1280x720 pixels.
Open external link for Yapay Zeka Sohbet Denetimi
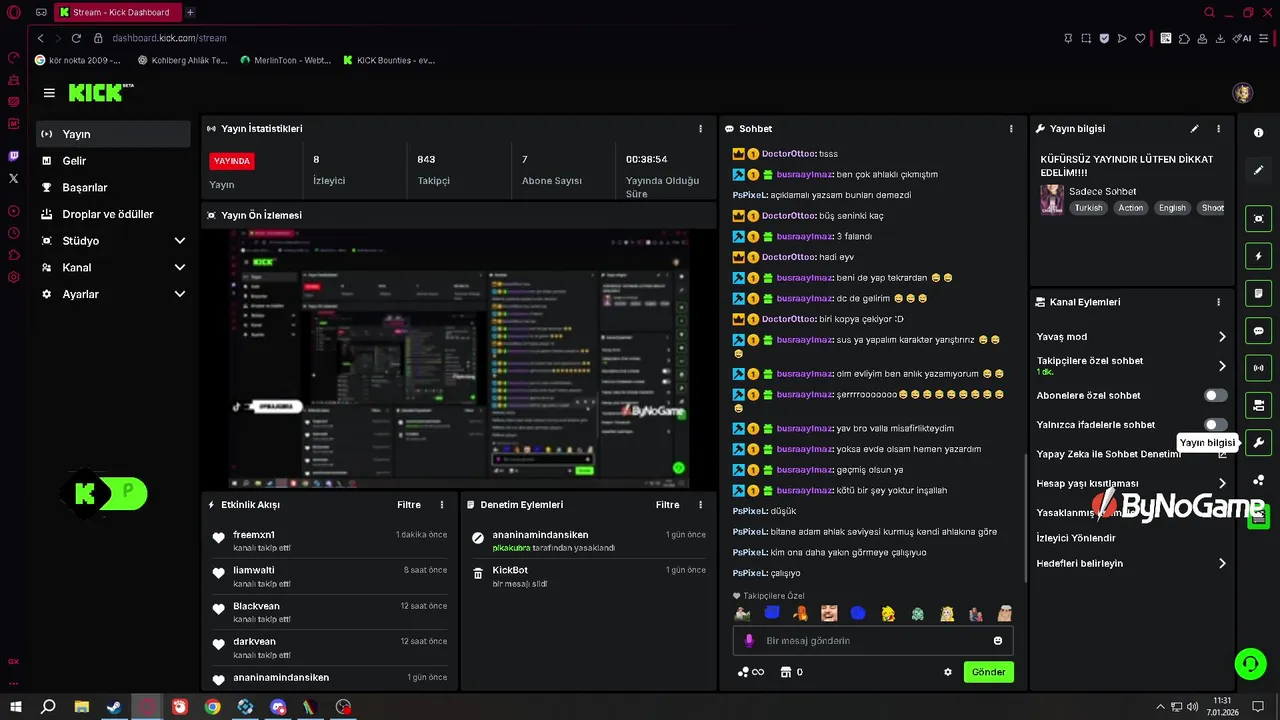click(x=1222, y=454)
